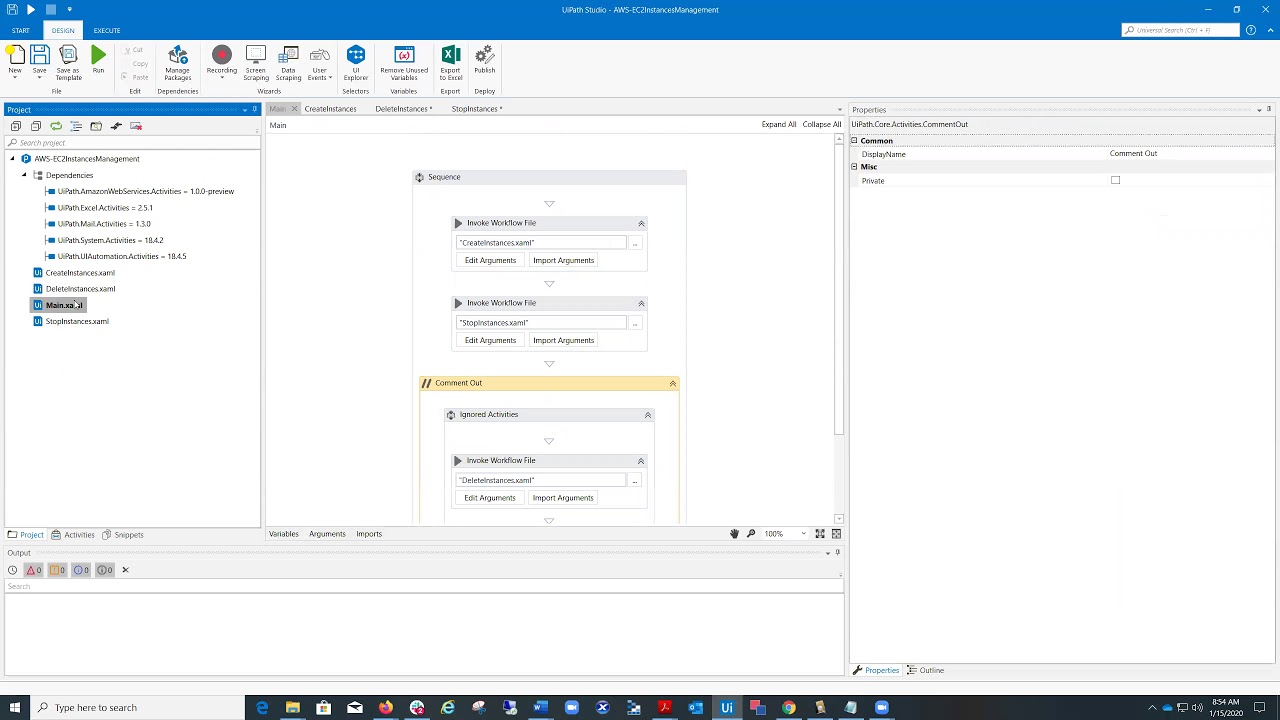This screenshot has height=720, width=1280.
Task: Fit workflow to screen icon
Action: (x=820, y=534)
